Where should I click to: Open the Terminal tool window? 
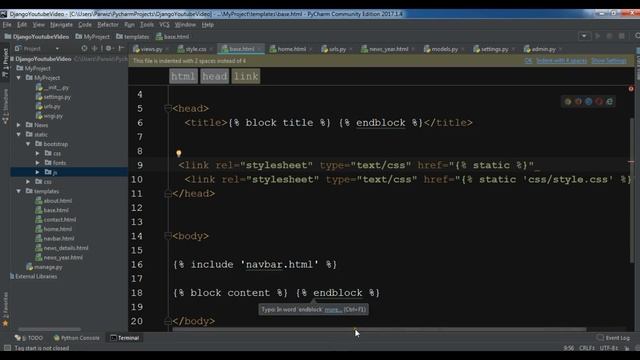coord(125,338)
